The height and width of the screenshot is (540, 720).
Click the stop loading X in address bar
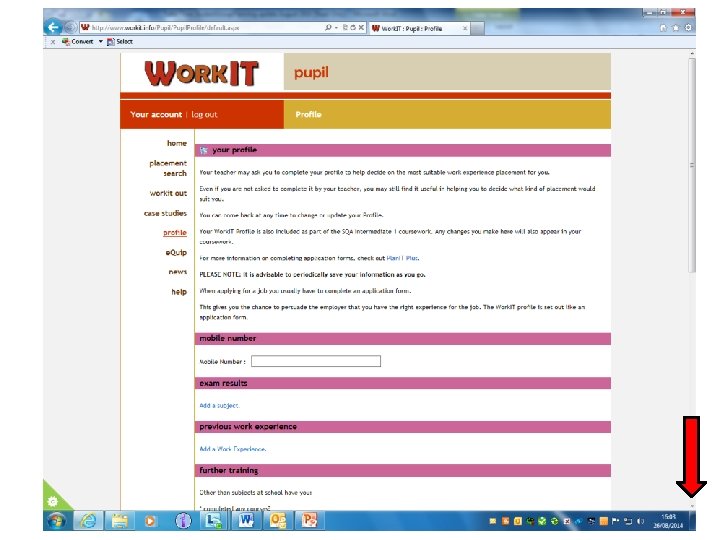[x=361, y=28]
